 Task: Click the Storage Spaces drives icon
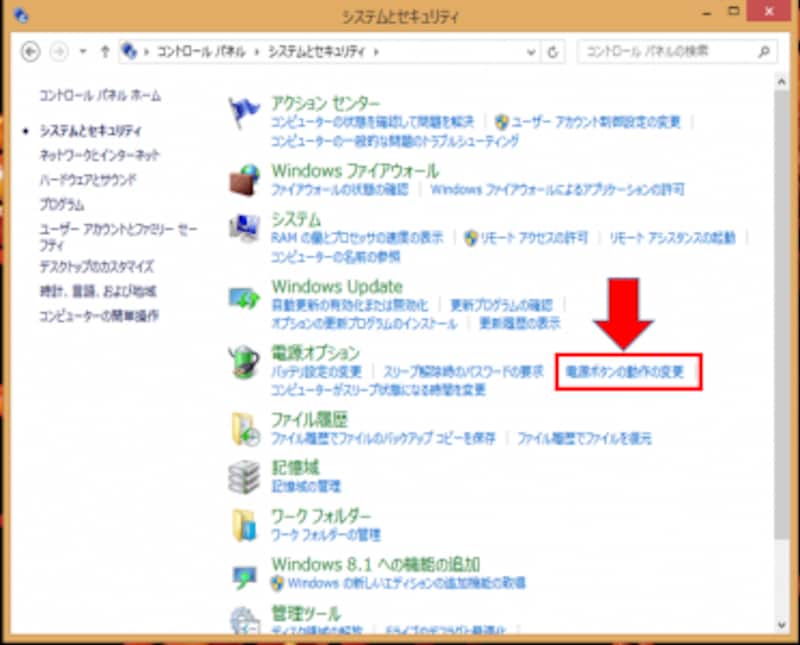244,477
